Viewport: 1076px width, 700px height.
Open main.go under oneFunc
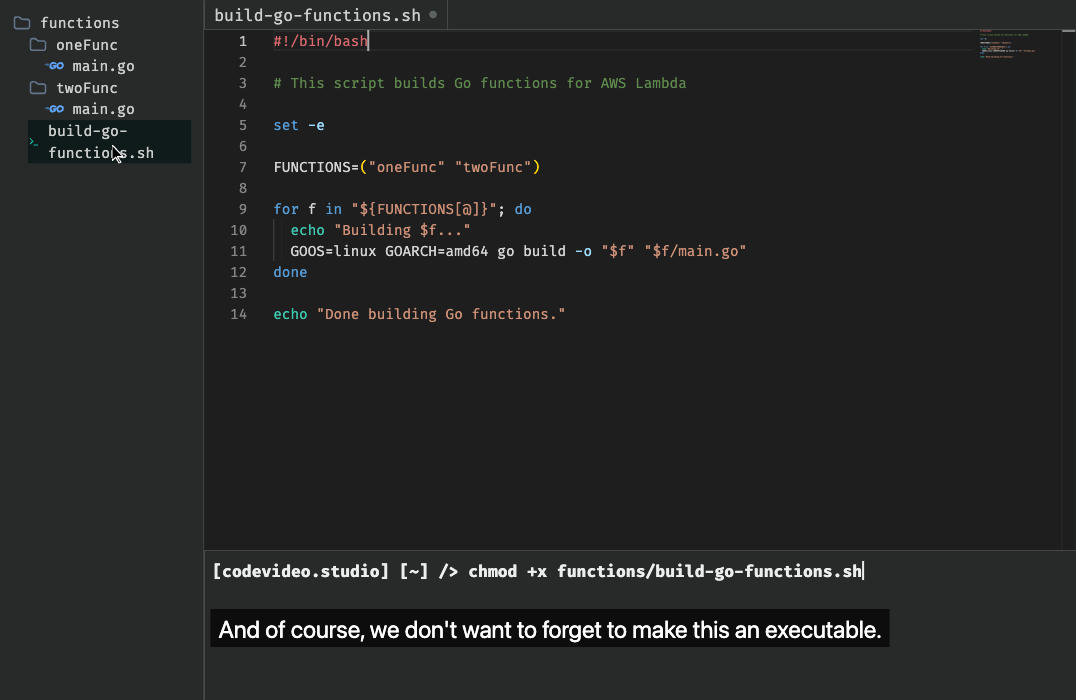click(104, 67)
